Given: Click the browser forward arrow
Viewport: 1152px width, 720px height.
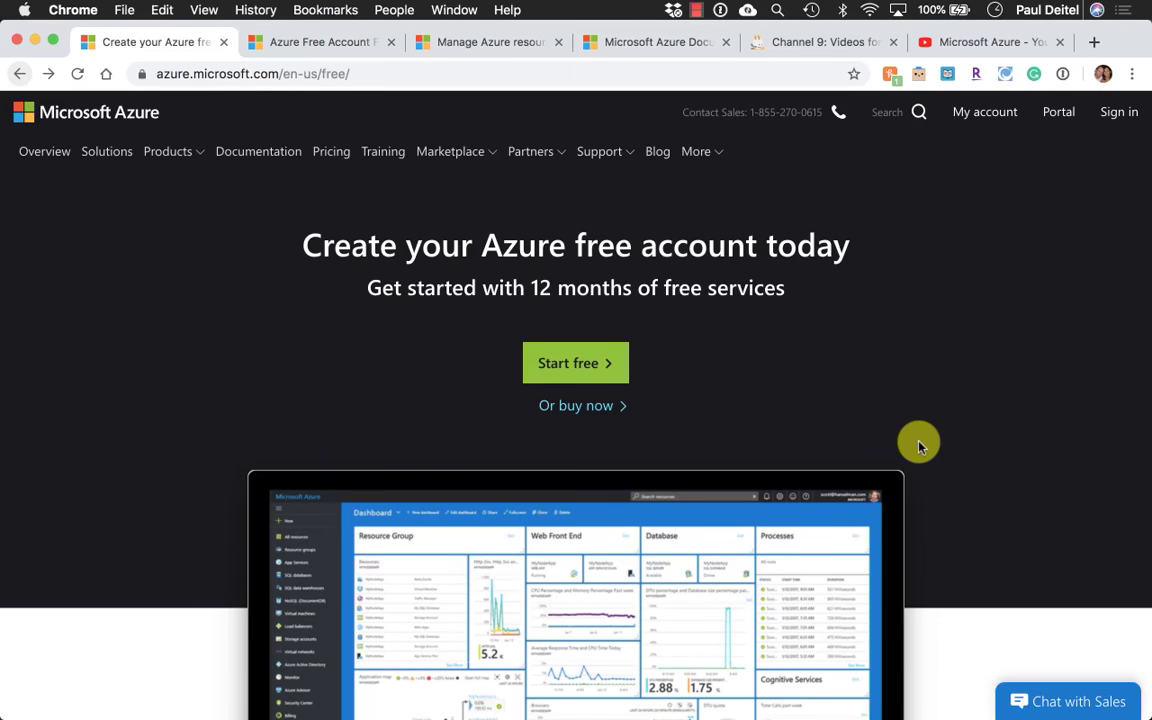Looking at the screenshot, I should (48, 73).
